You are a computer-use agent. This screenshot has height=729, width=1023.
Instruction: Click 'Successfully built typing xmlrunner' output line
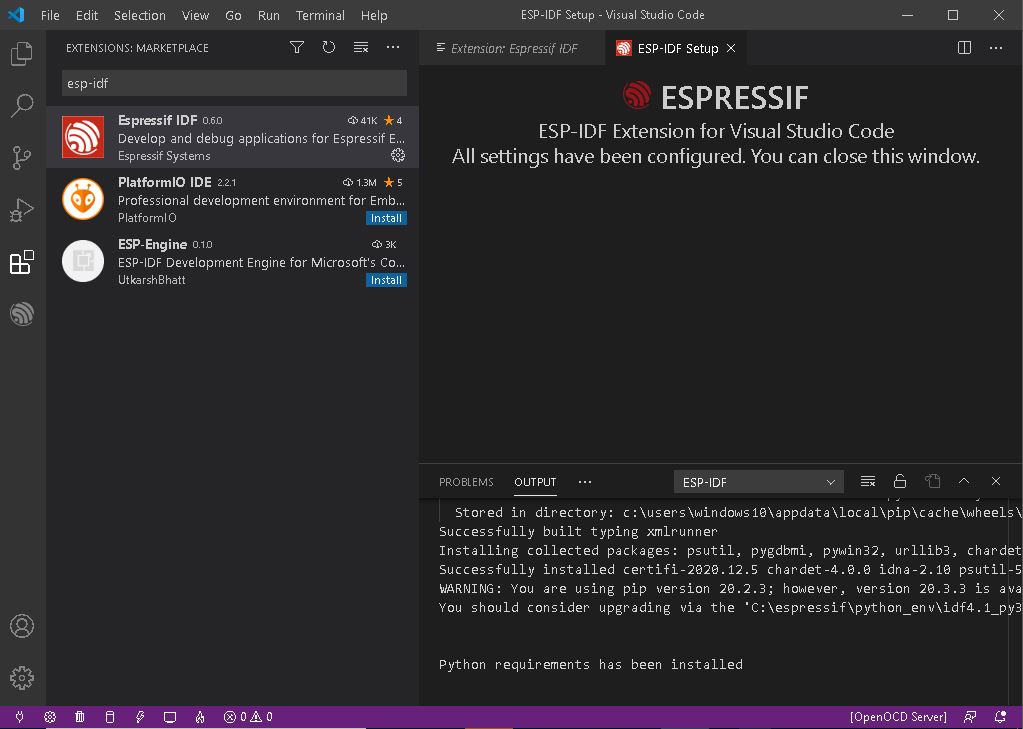click(578, 531)
